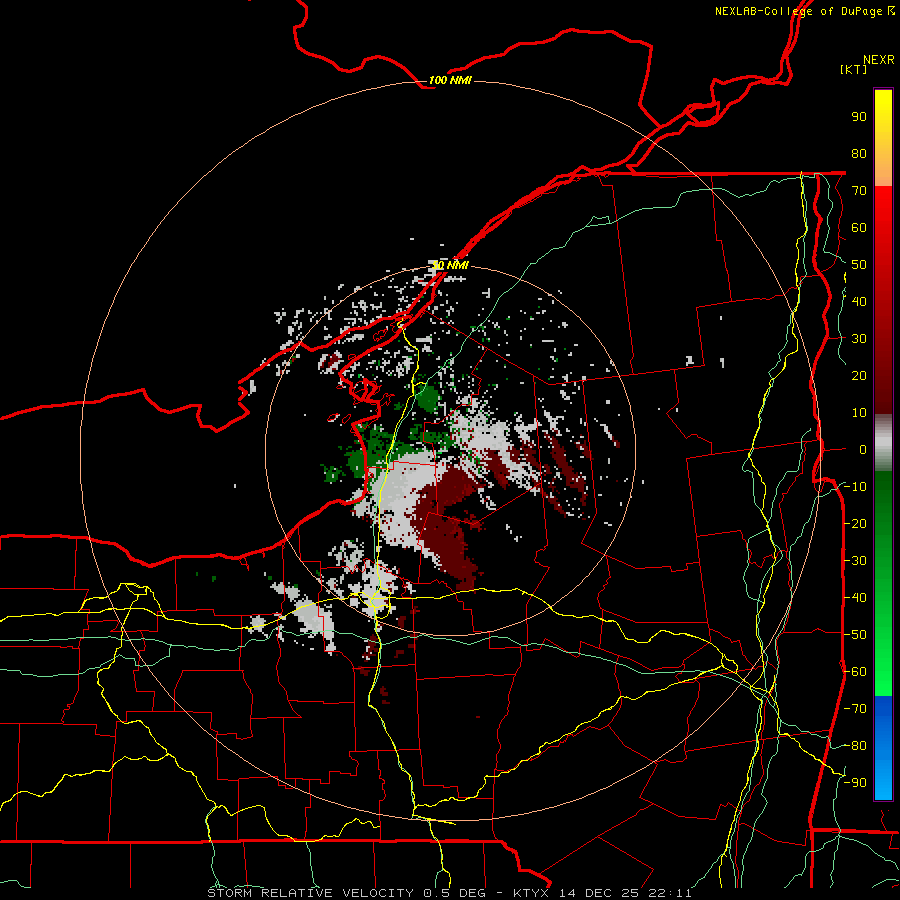
Task: Click the positive 20 knot scale label
Action: [x=859, y=375]
